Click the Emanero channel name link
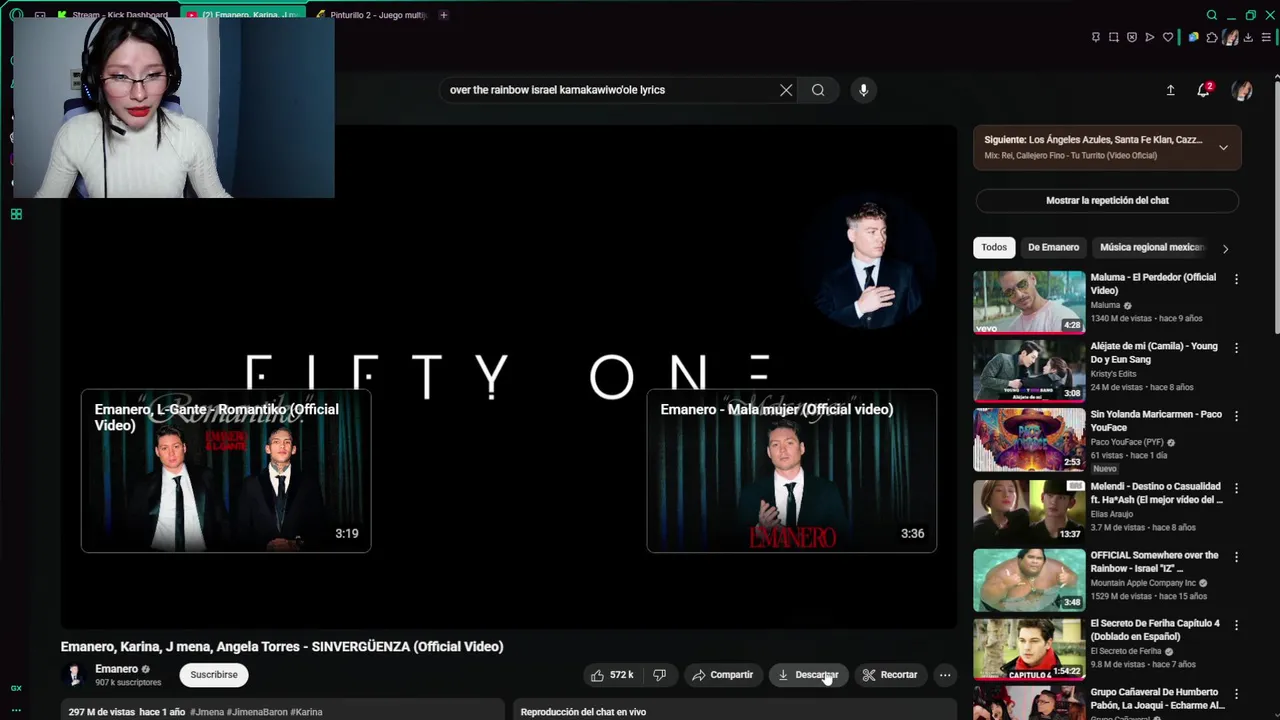Viewport: 1280px width, 720px height. click(116, 669)
